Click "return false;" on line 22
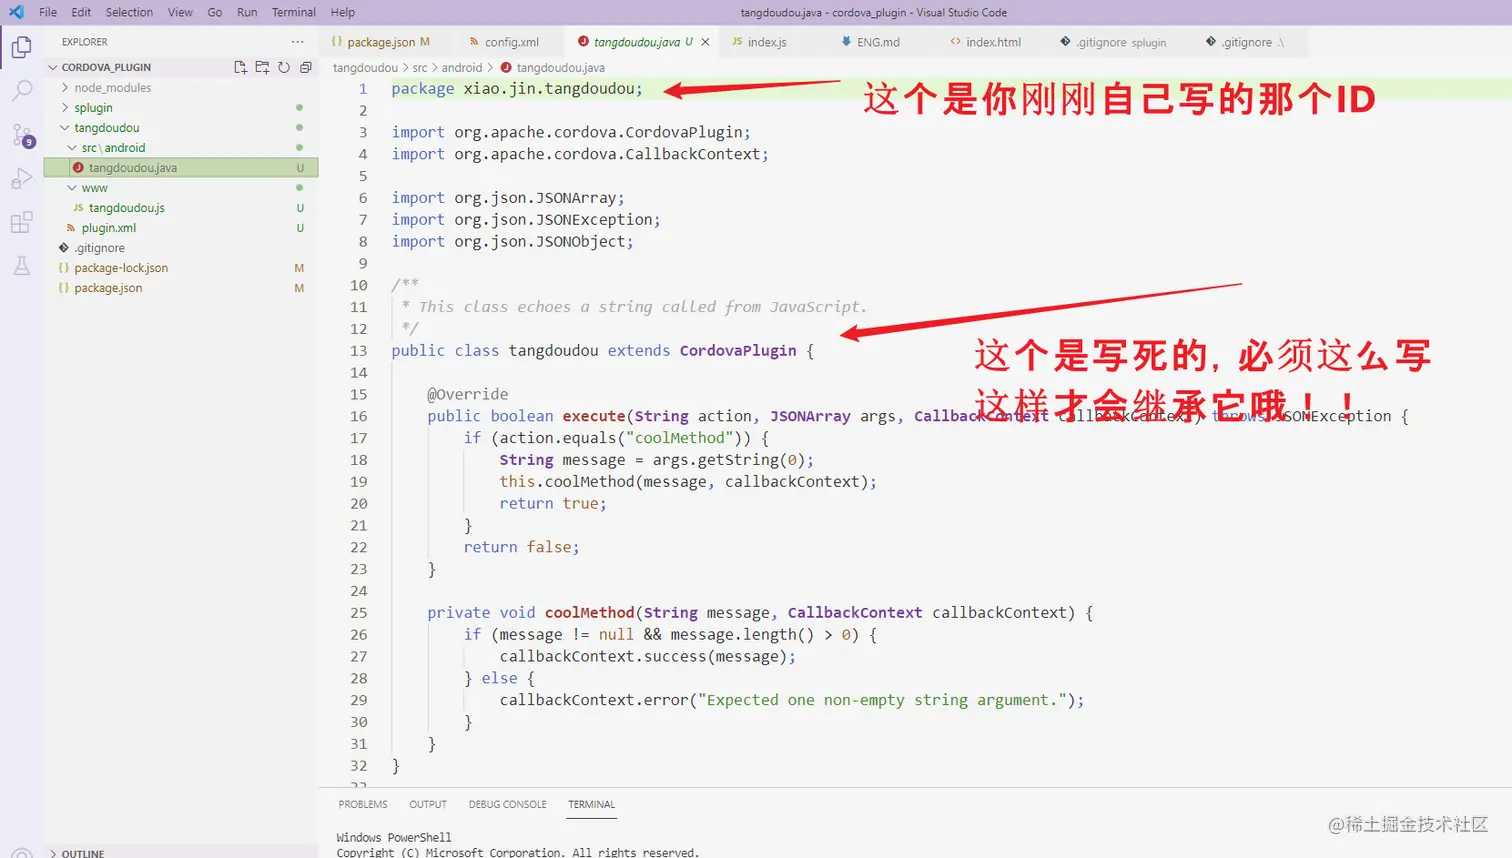 coord(521,547)
